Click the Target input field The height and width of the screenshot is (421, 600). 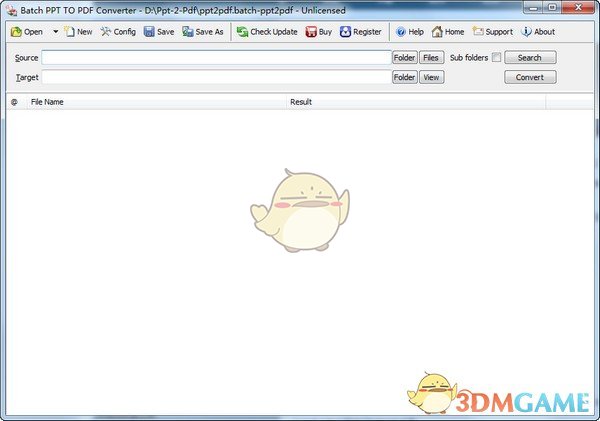pyautogui.click(x=217, y=77)
